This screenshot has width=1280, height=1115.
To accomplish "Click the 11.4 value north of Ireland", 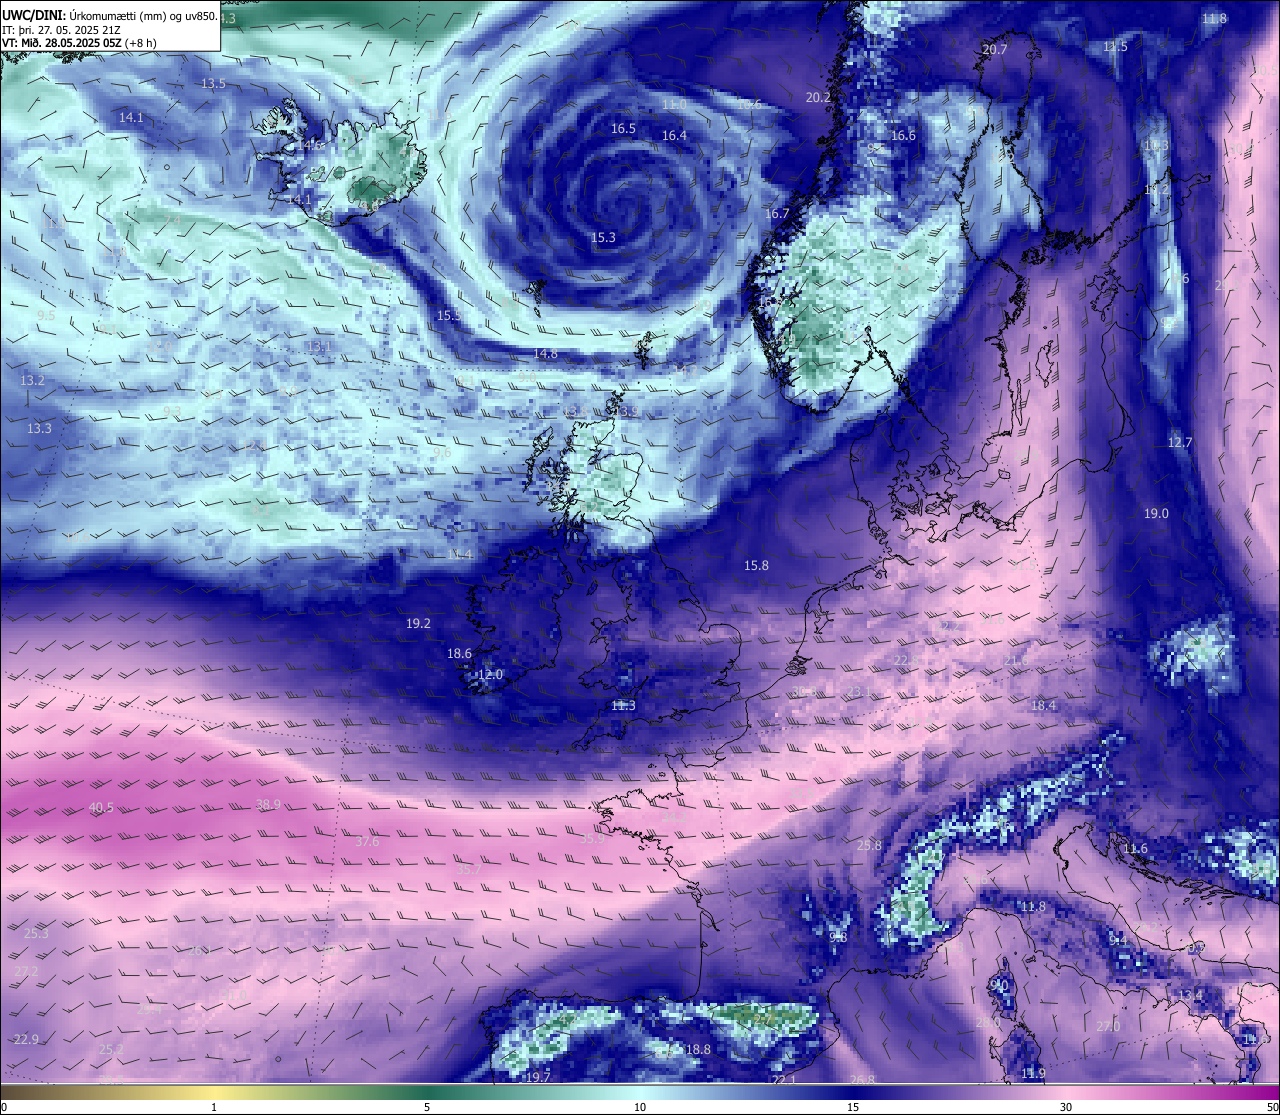I will tap(460, 555).
